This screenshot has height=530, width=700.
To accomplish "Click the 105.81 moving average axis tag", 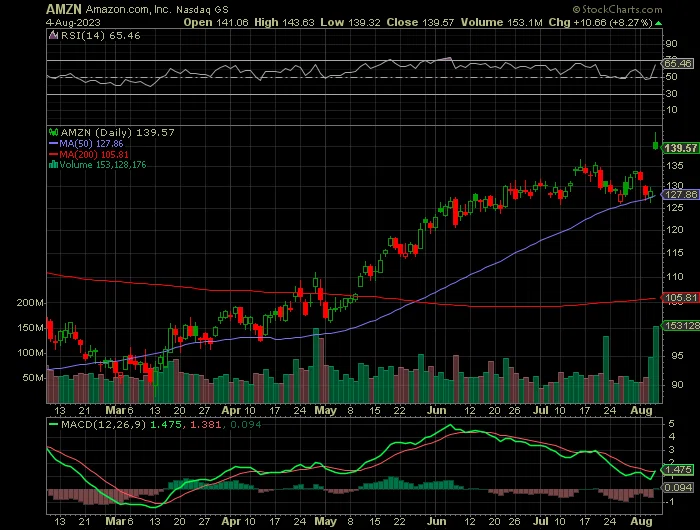I will pos(680,297).
